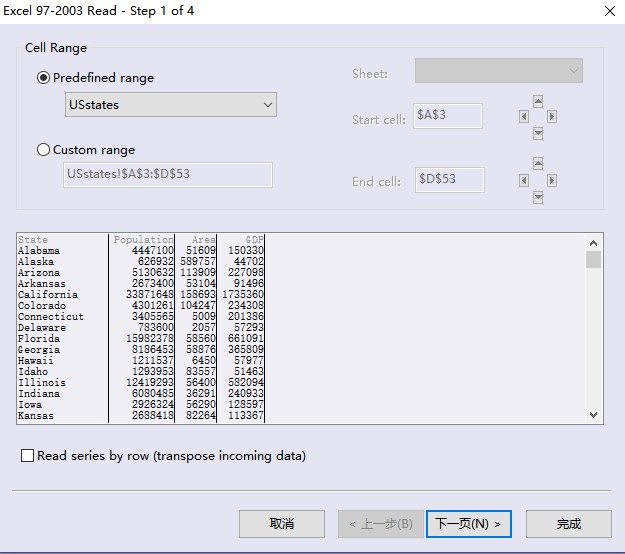Click the State column header in preview

point(33,240)
